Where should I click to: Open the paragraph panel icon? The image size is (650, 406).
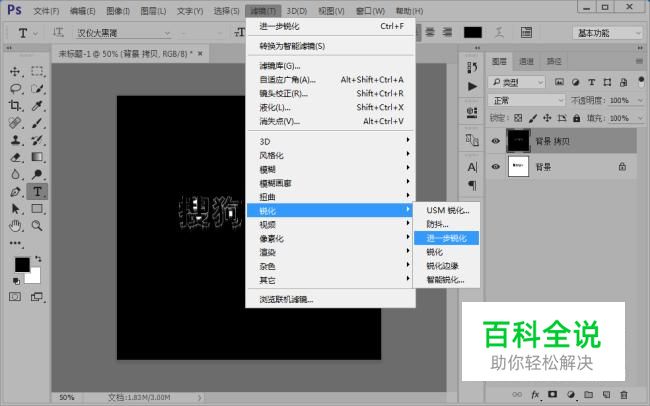click(472, 185)
